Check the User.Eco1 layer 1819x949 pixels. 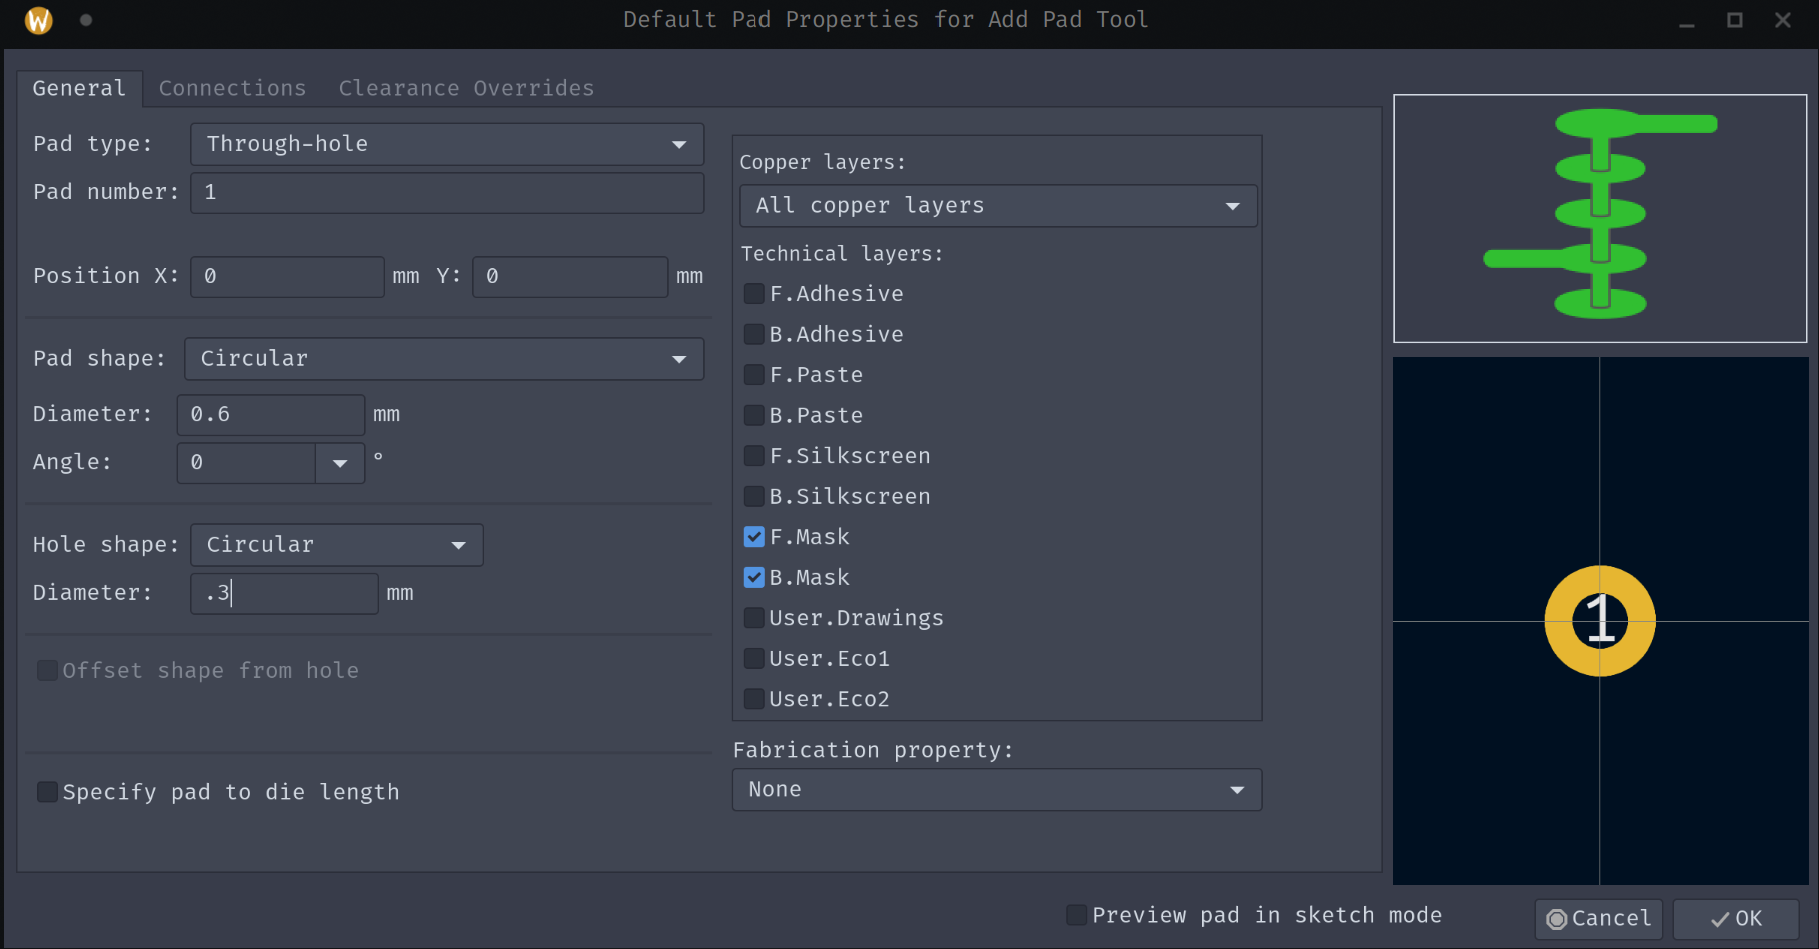754,658
